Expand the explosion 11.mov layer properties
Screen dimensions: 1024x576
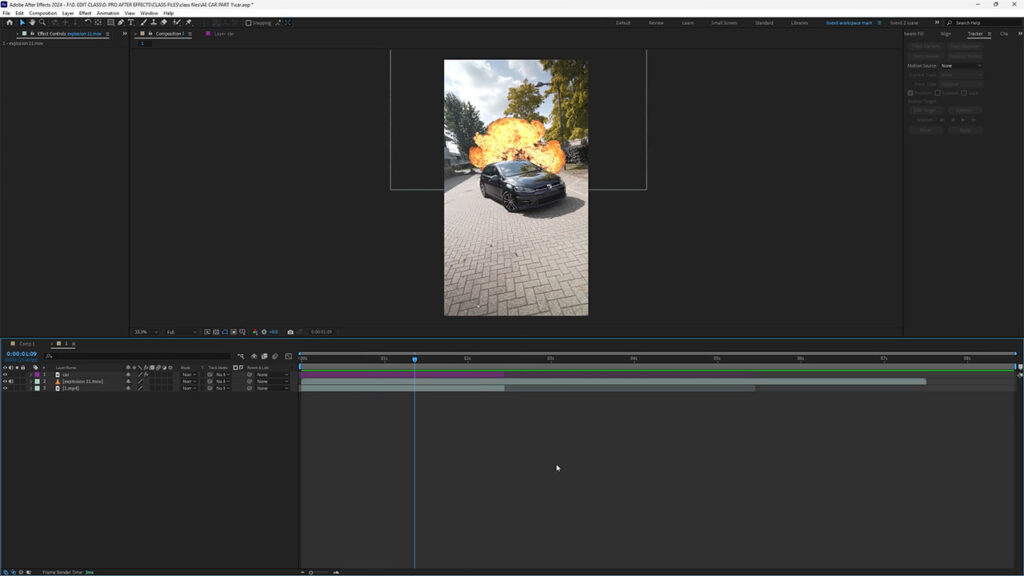pos(29,381)
